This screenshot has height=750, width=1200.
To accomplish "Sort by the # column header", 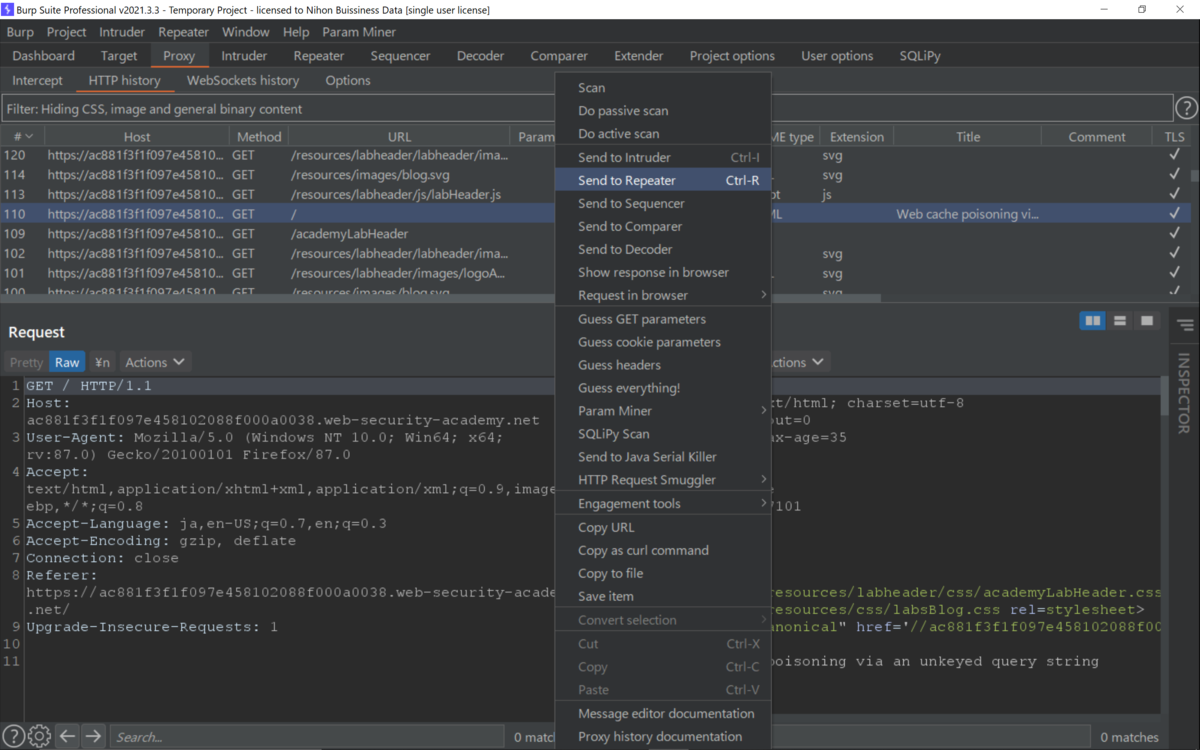I will 22,137.
